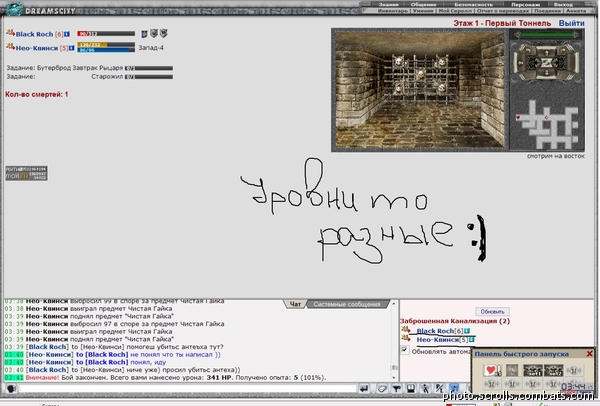Open Мой Скролл submenu link

(455, 11)
